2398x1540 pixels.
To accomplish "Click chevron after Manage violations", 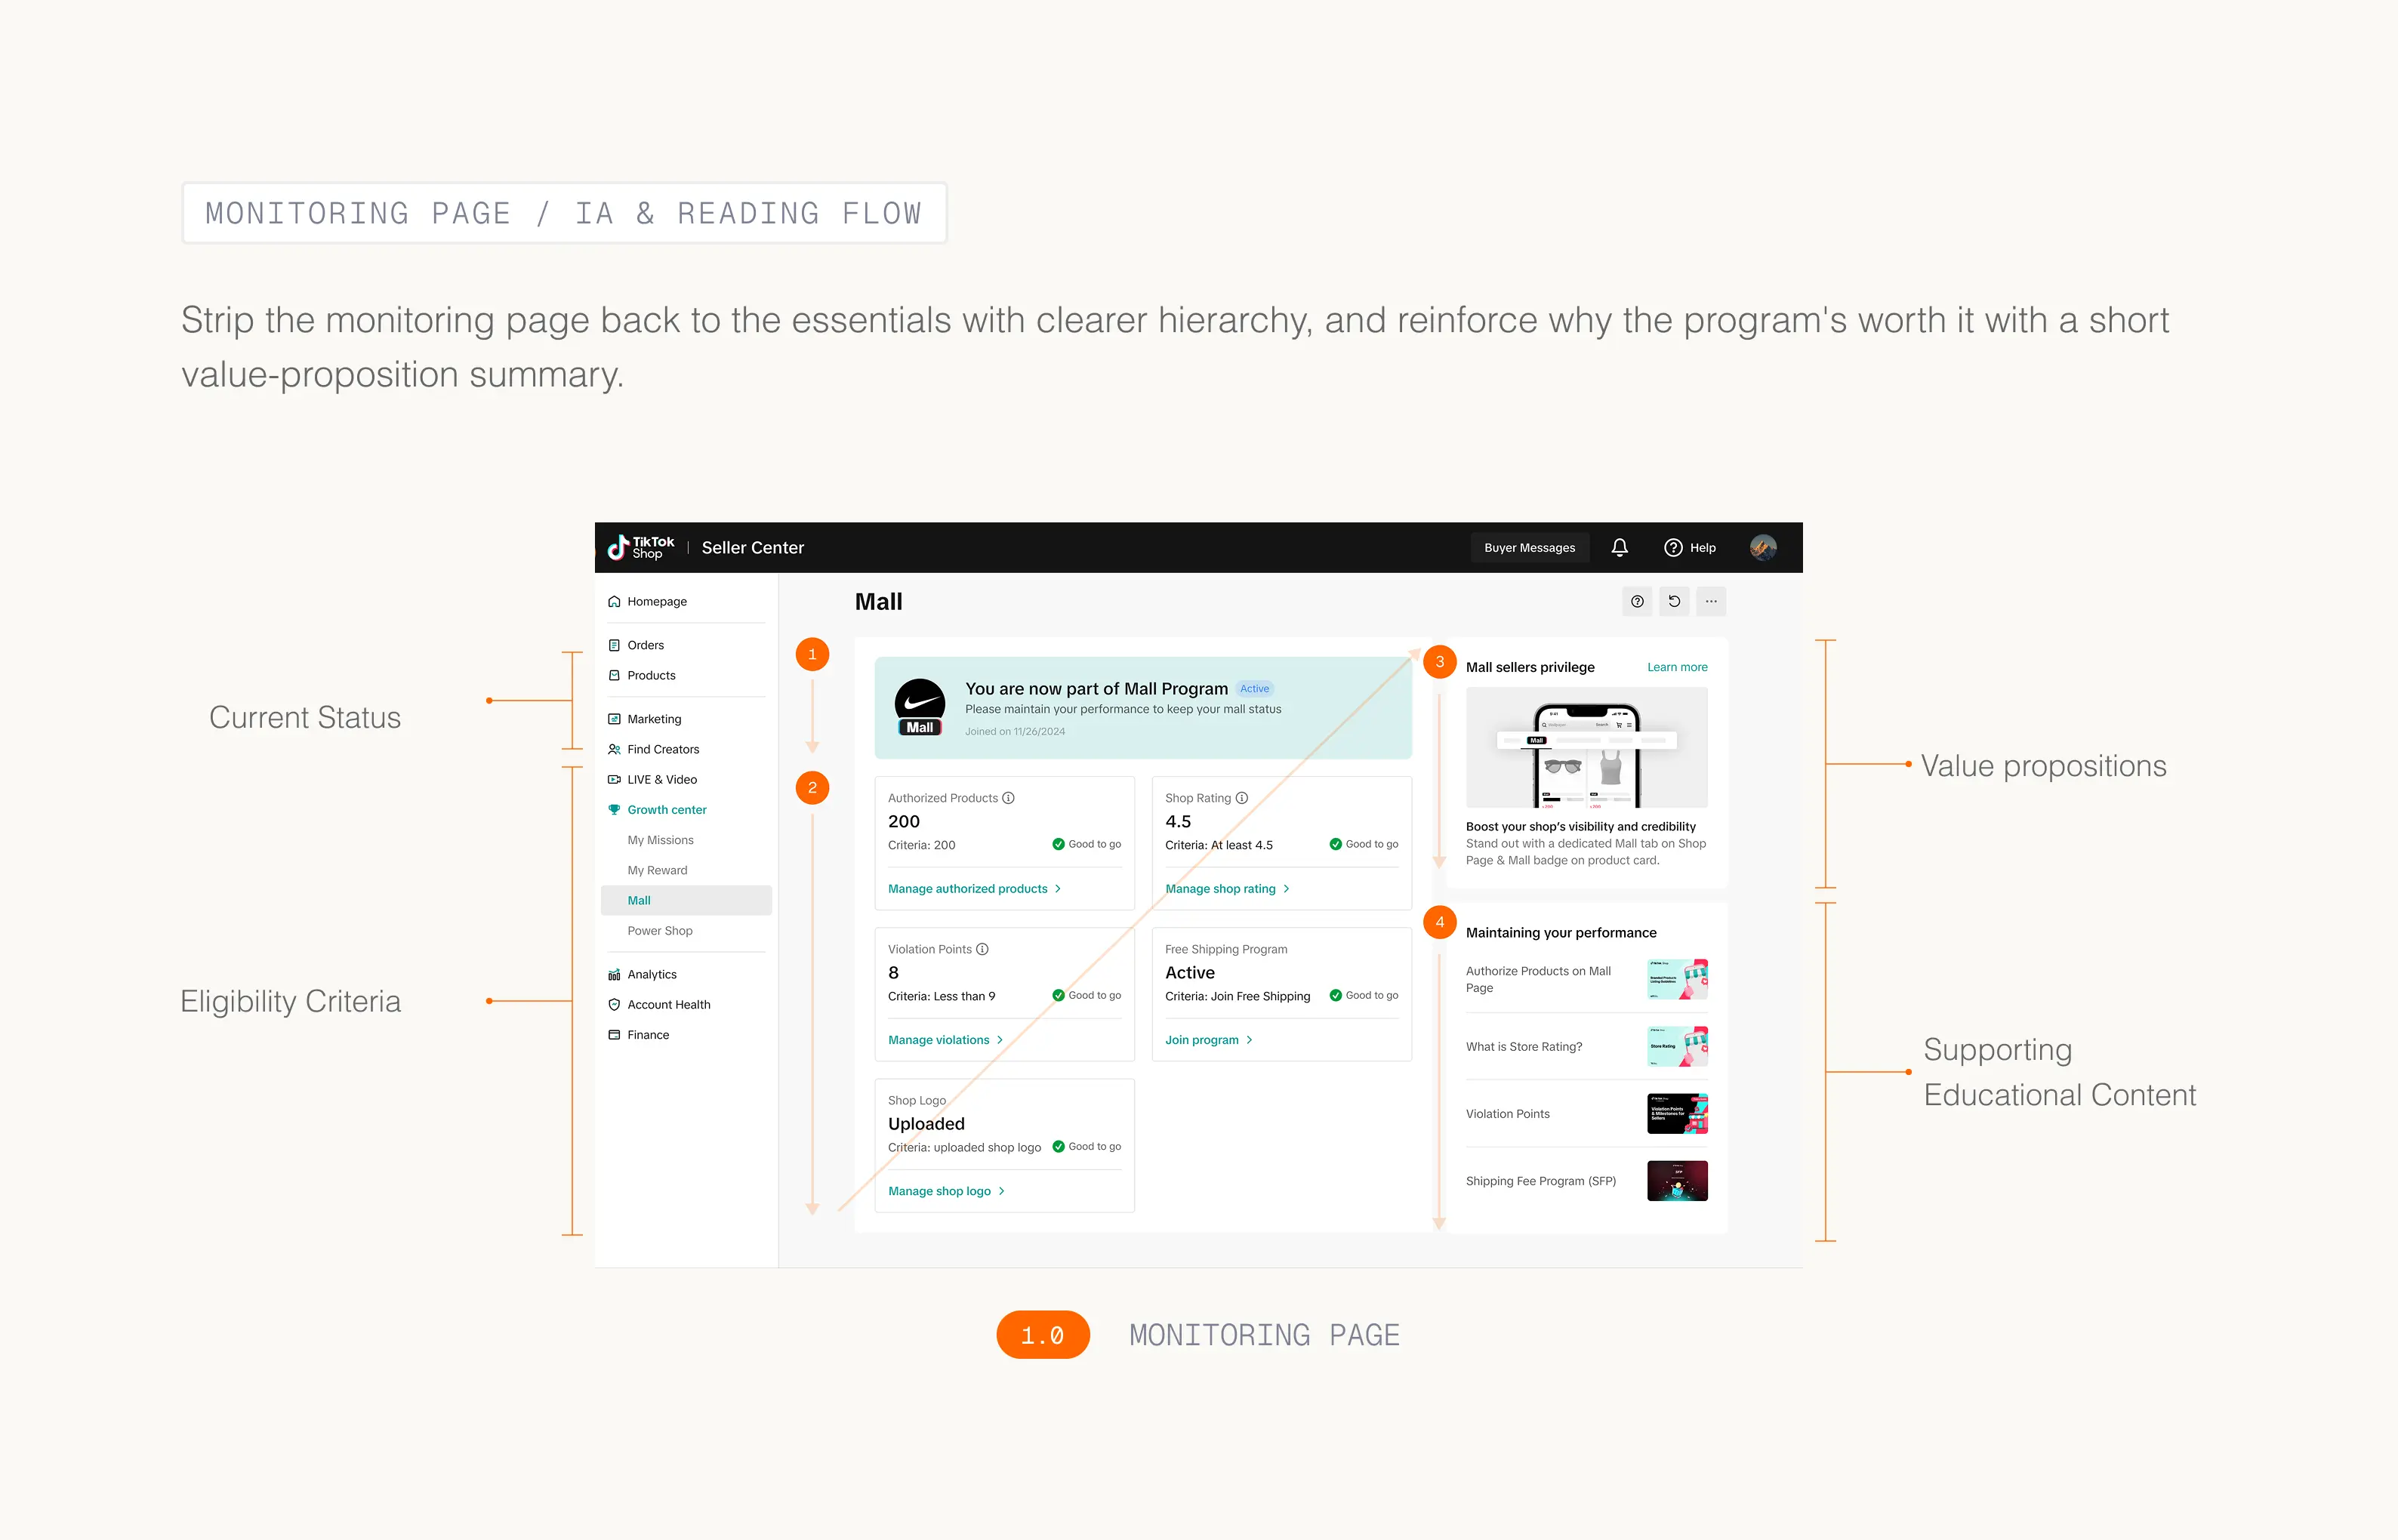I will coord(1000,1040).
